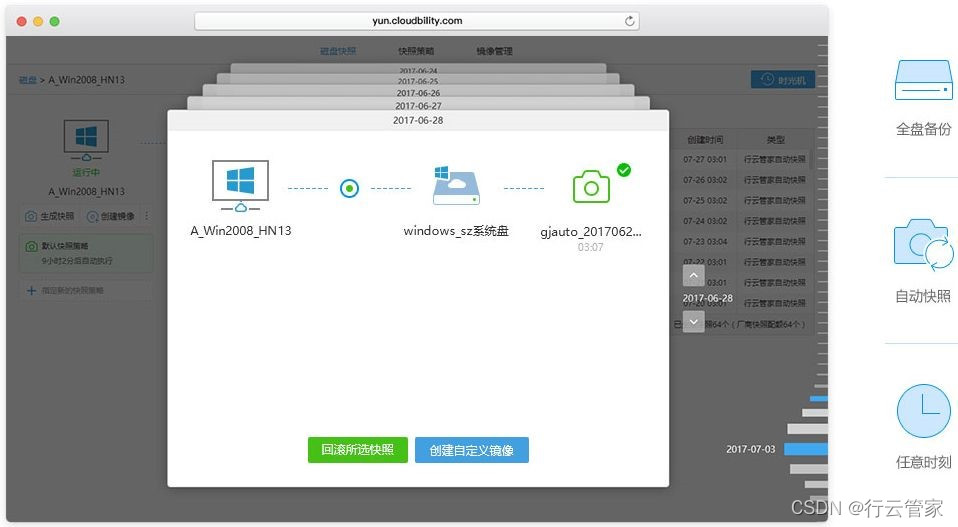Go to previous date with up arrow
Viewport: 958px width, 527px height.
pyautogui.click(x=693, y=275)
